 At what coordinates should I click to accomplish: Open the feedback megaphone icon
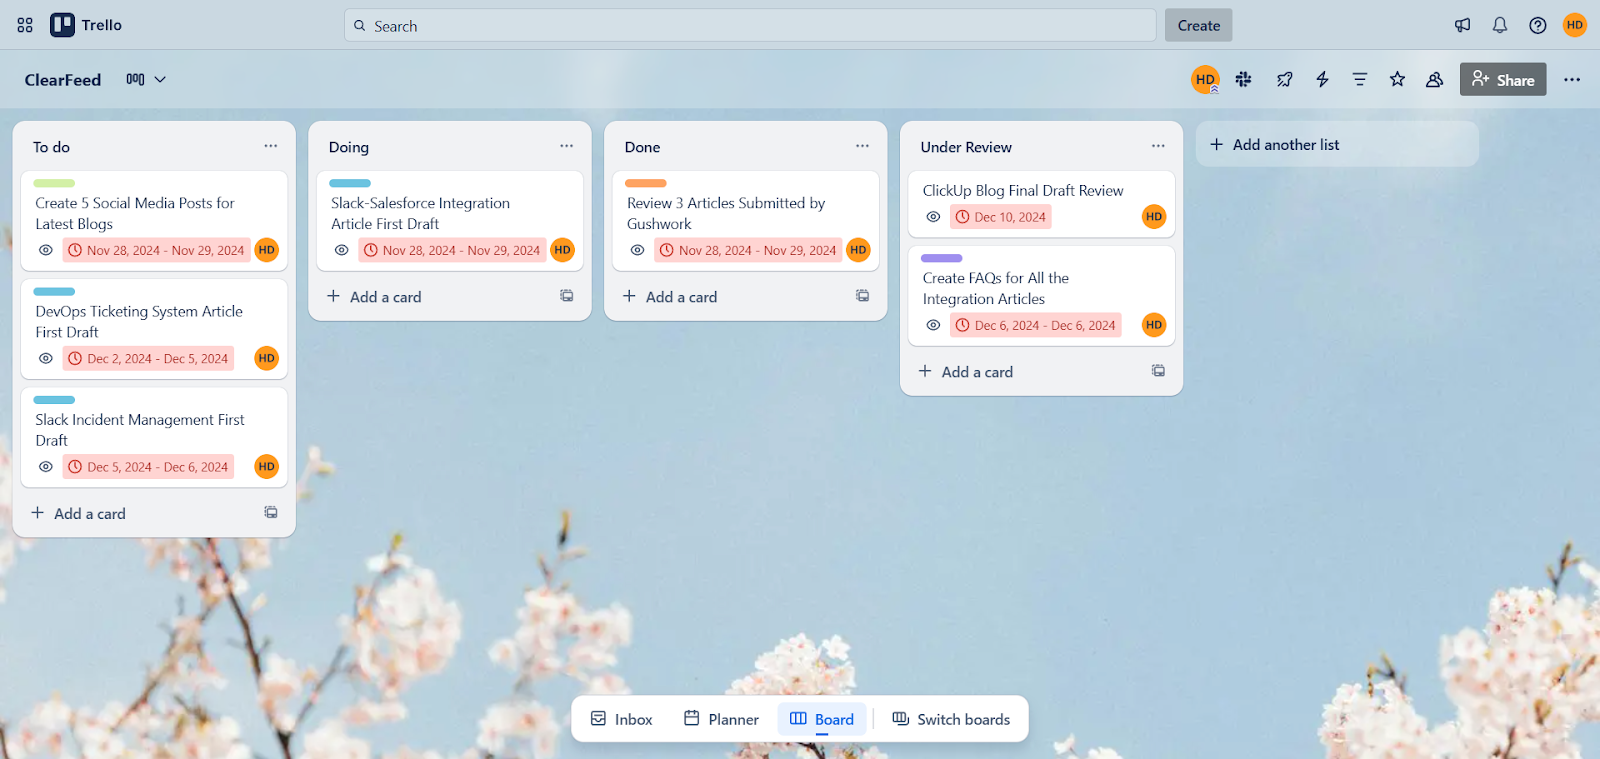point(1462,25)
